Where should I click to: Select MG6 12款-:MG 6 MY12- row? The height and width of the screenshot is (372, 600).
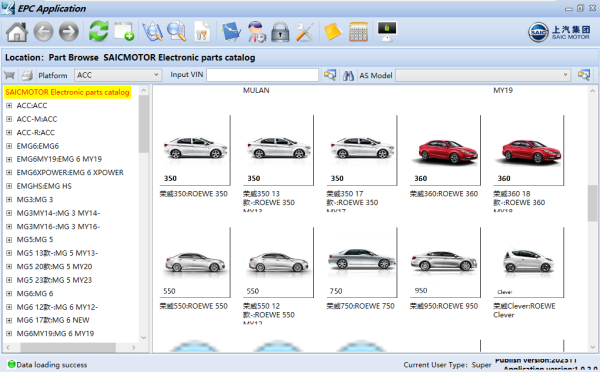pyautogui.click(x=57, y=307)
